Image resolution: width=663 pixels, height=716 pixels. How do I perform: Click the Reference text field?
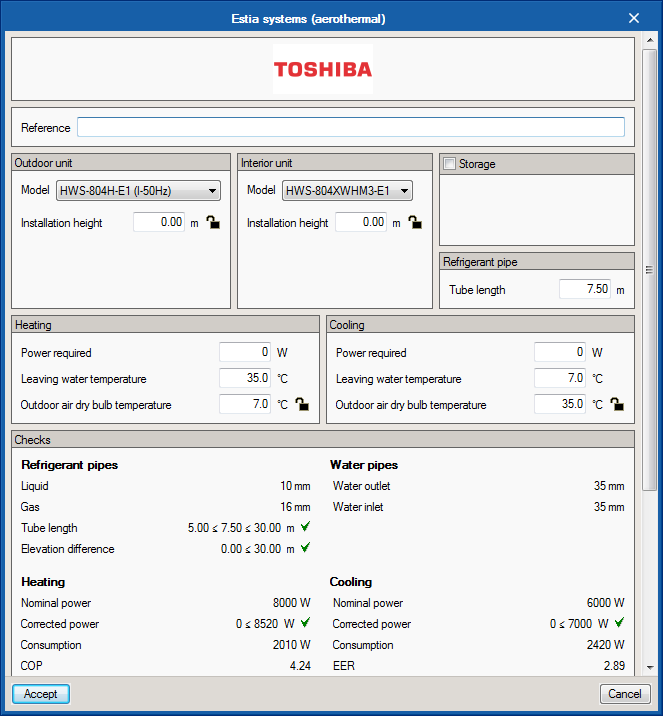tap(350, 127)
